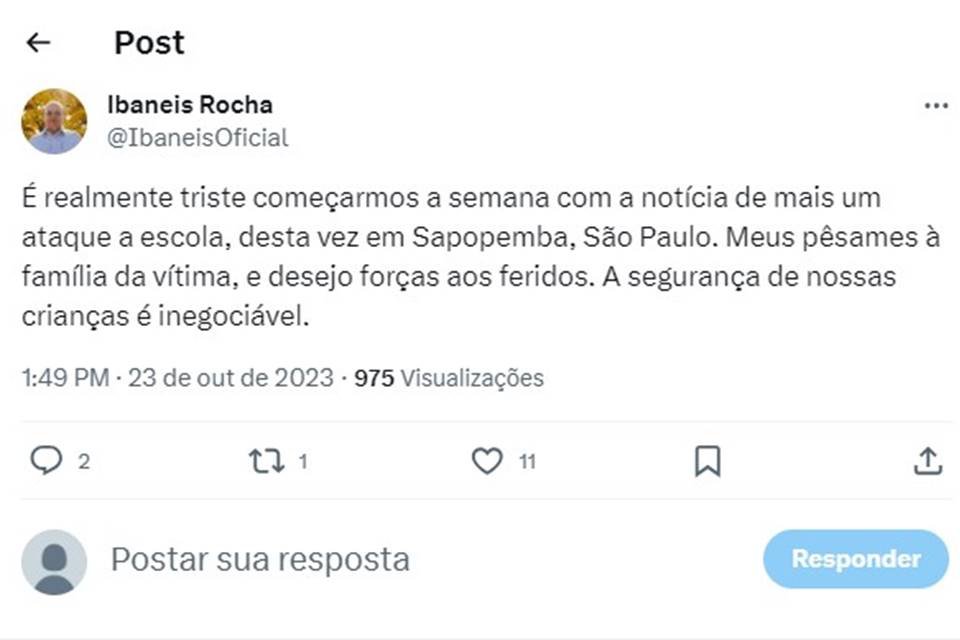Bookmark this post
The width and height of the screenshot is (960, 640).
tap(708, 460)
